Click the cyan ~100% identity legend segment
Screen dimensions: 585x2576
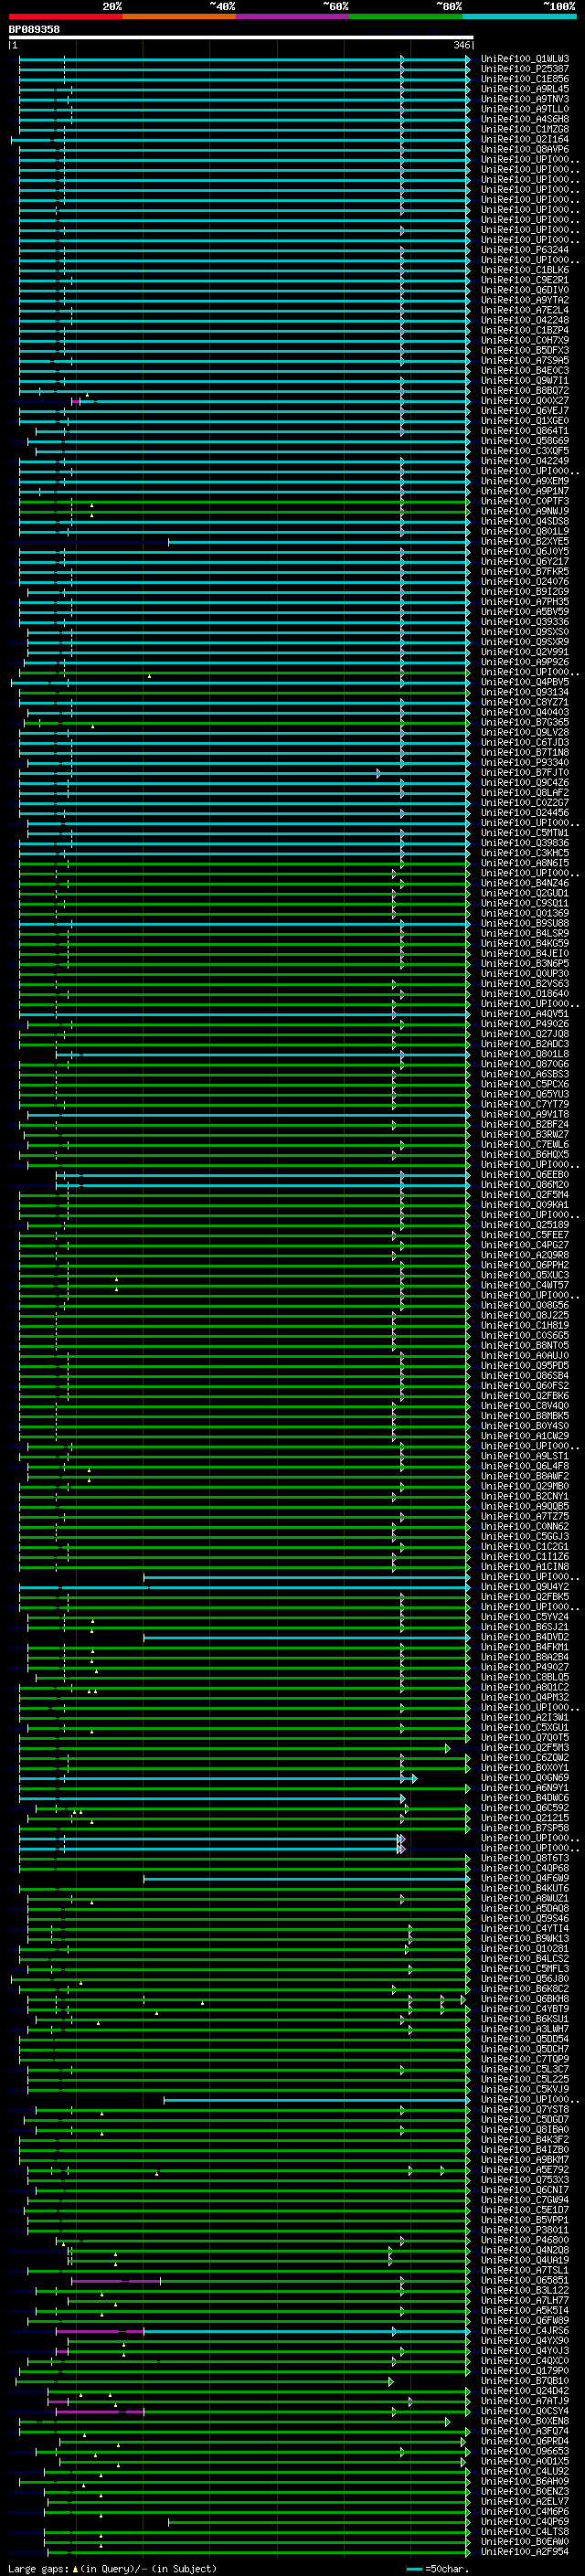[520, 16]
